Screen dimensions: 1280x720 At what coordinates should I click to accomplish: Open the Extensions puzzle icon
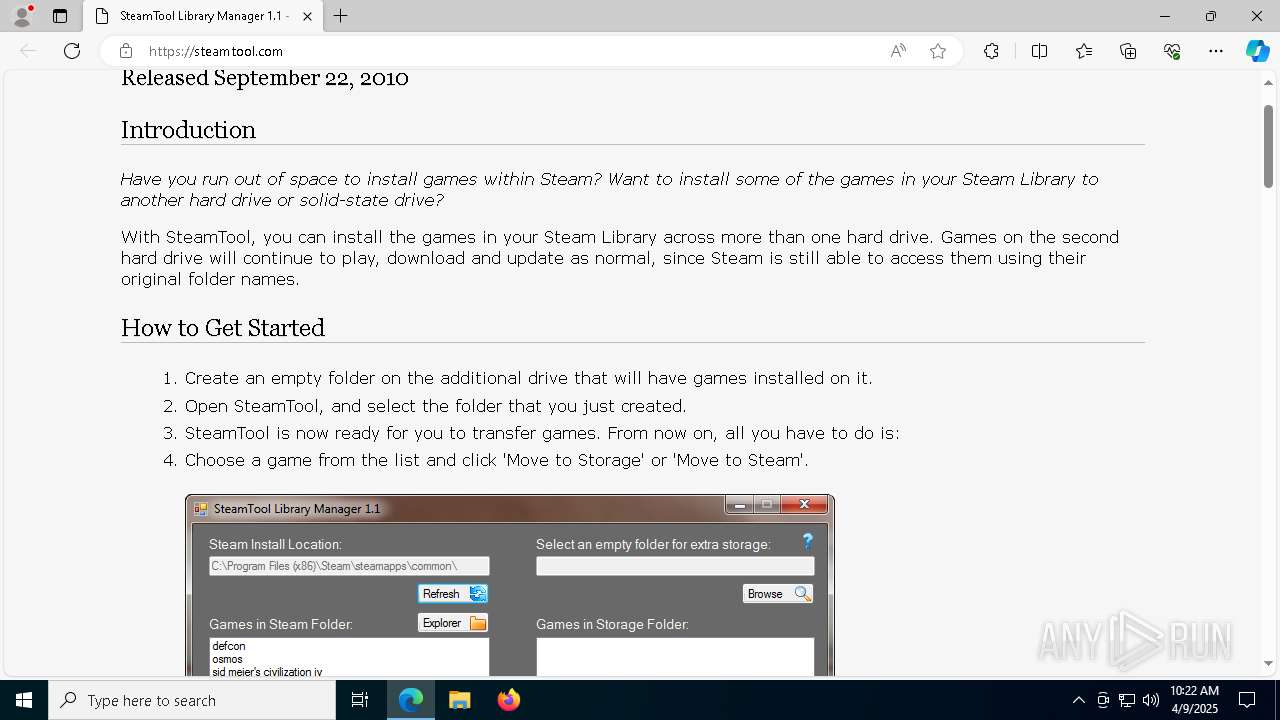[991, 51]
